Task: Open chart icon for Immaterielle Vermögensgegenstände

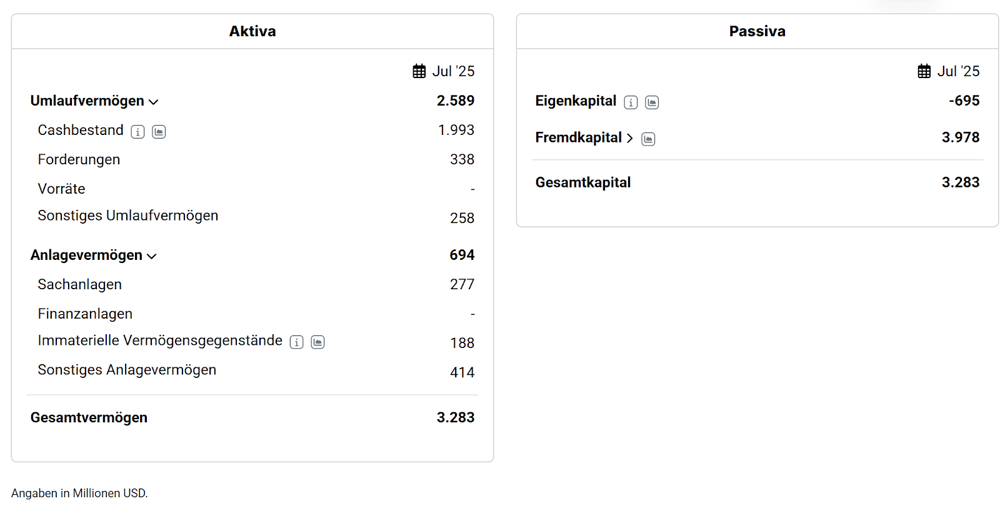Action: pos(318,342)
